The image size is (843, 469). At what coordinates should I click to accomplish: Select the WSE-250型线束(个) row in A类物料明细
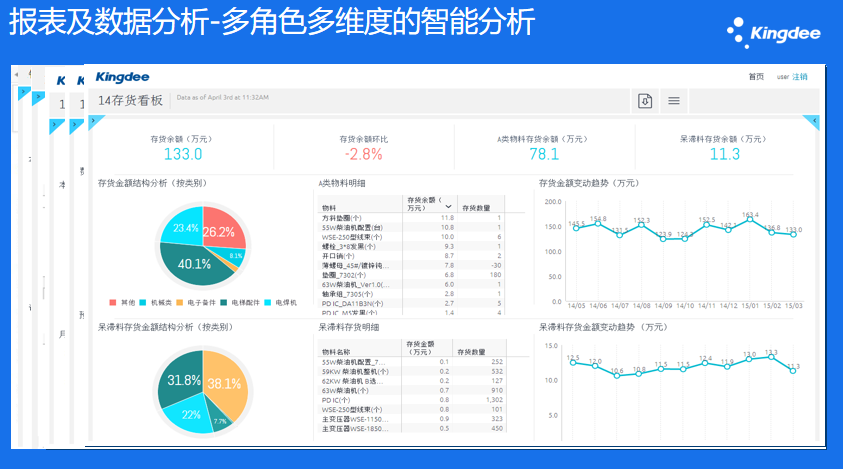411,237
